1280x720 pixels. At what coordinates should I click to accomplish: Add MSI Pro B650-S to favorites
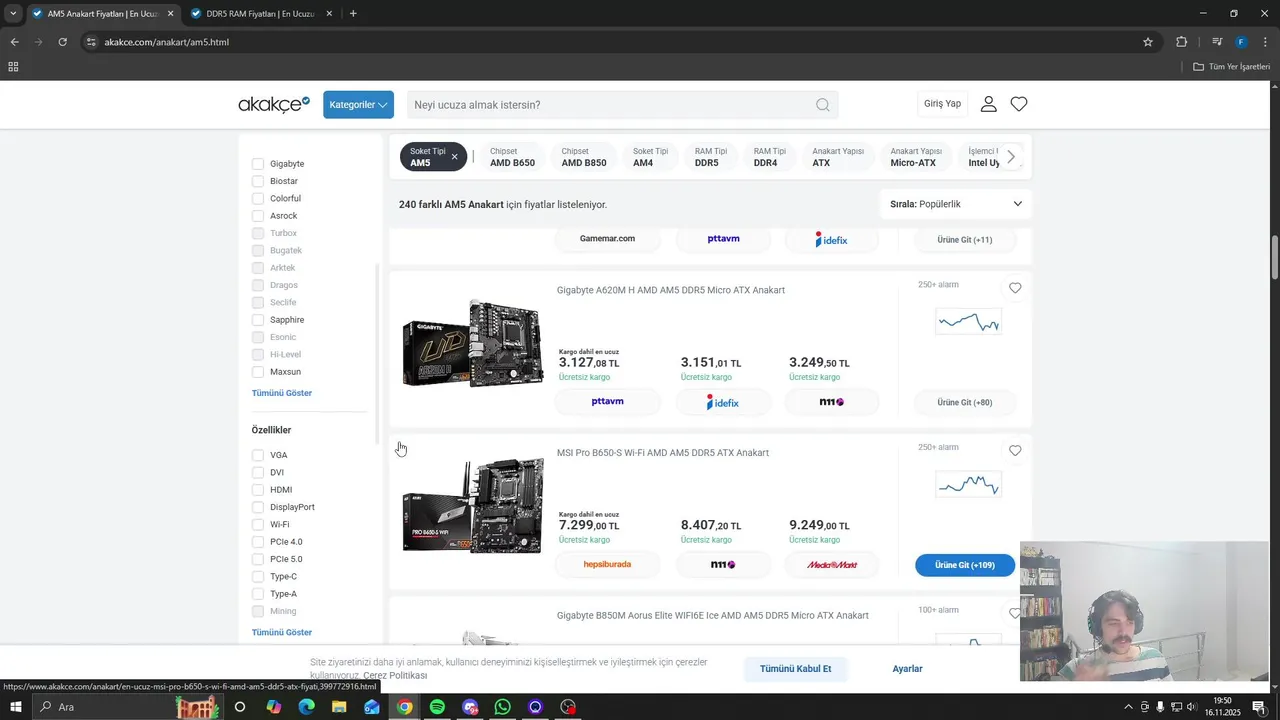click(1015, 451)
